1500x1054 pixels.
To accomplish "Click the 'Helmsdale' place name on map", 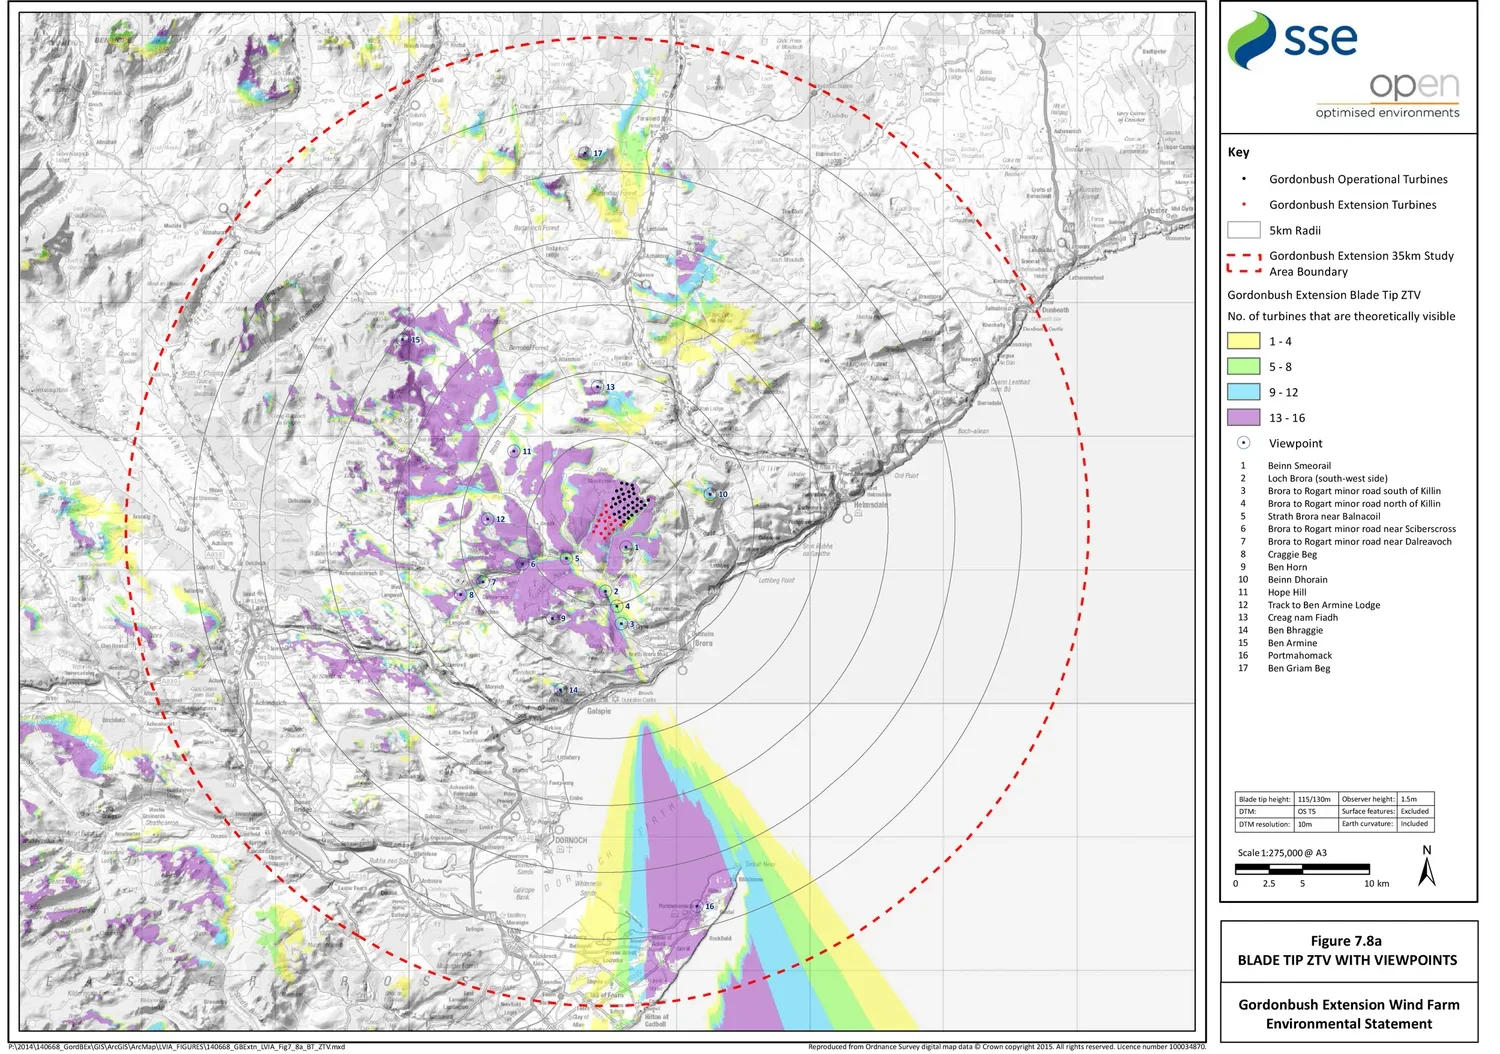I will click(870, 505).
